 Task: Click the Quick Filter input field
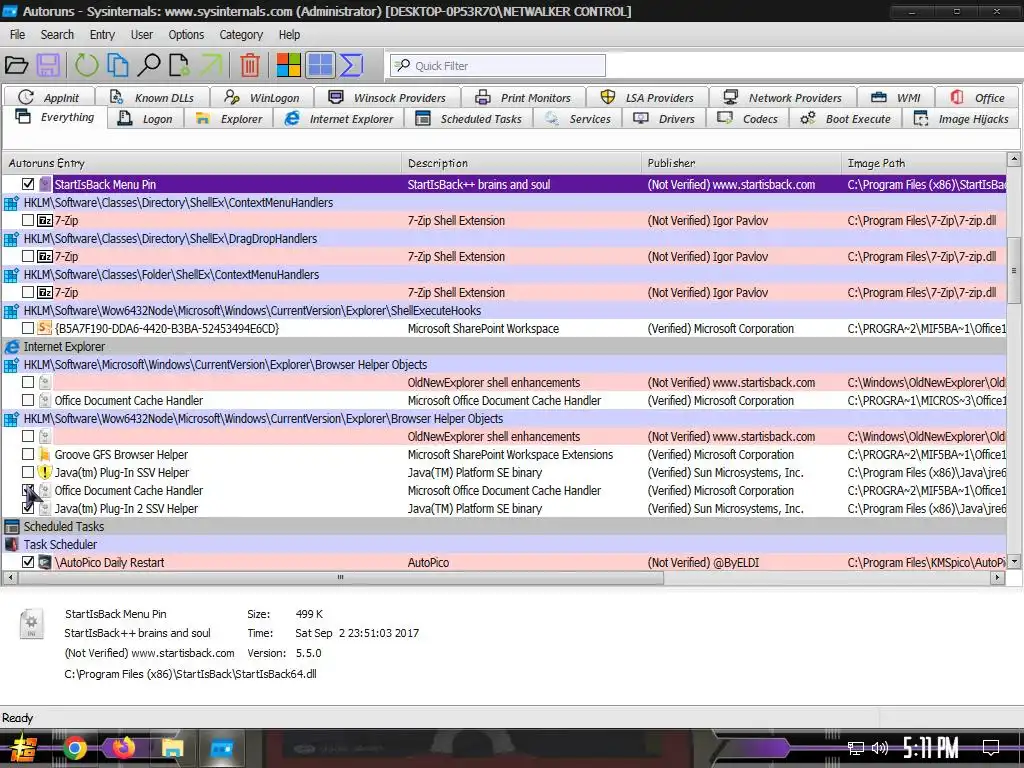[498, 65]
